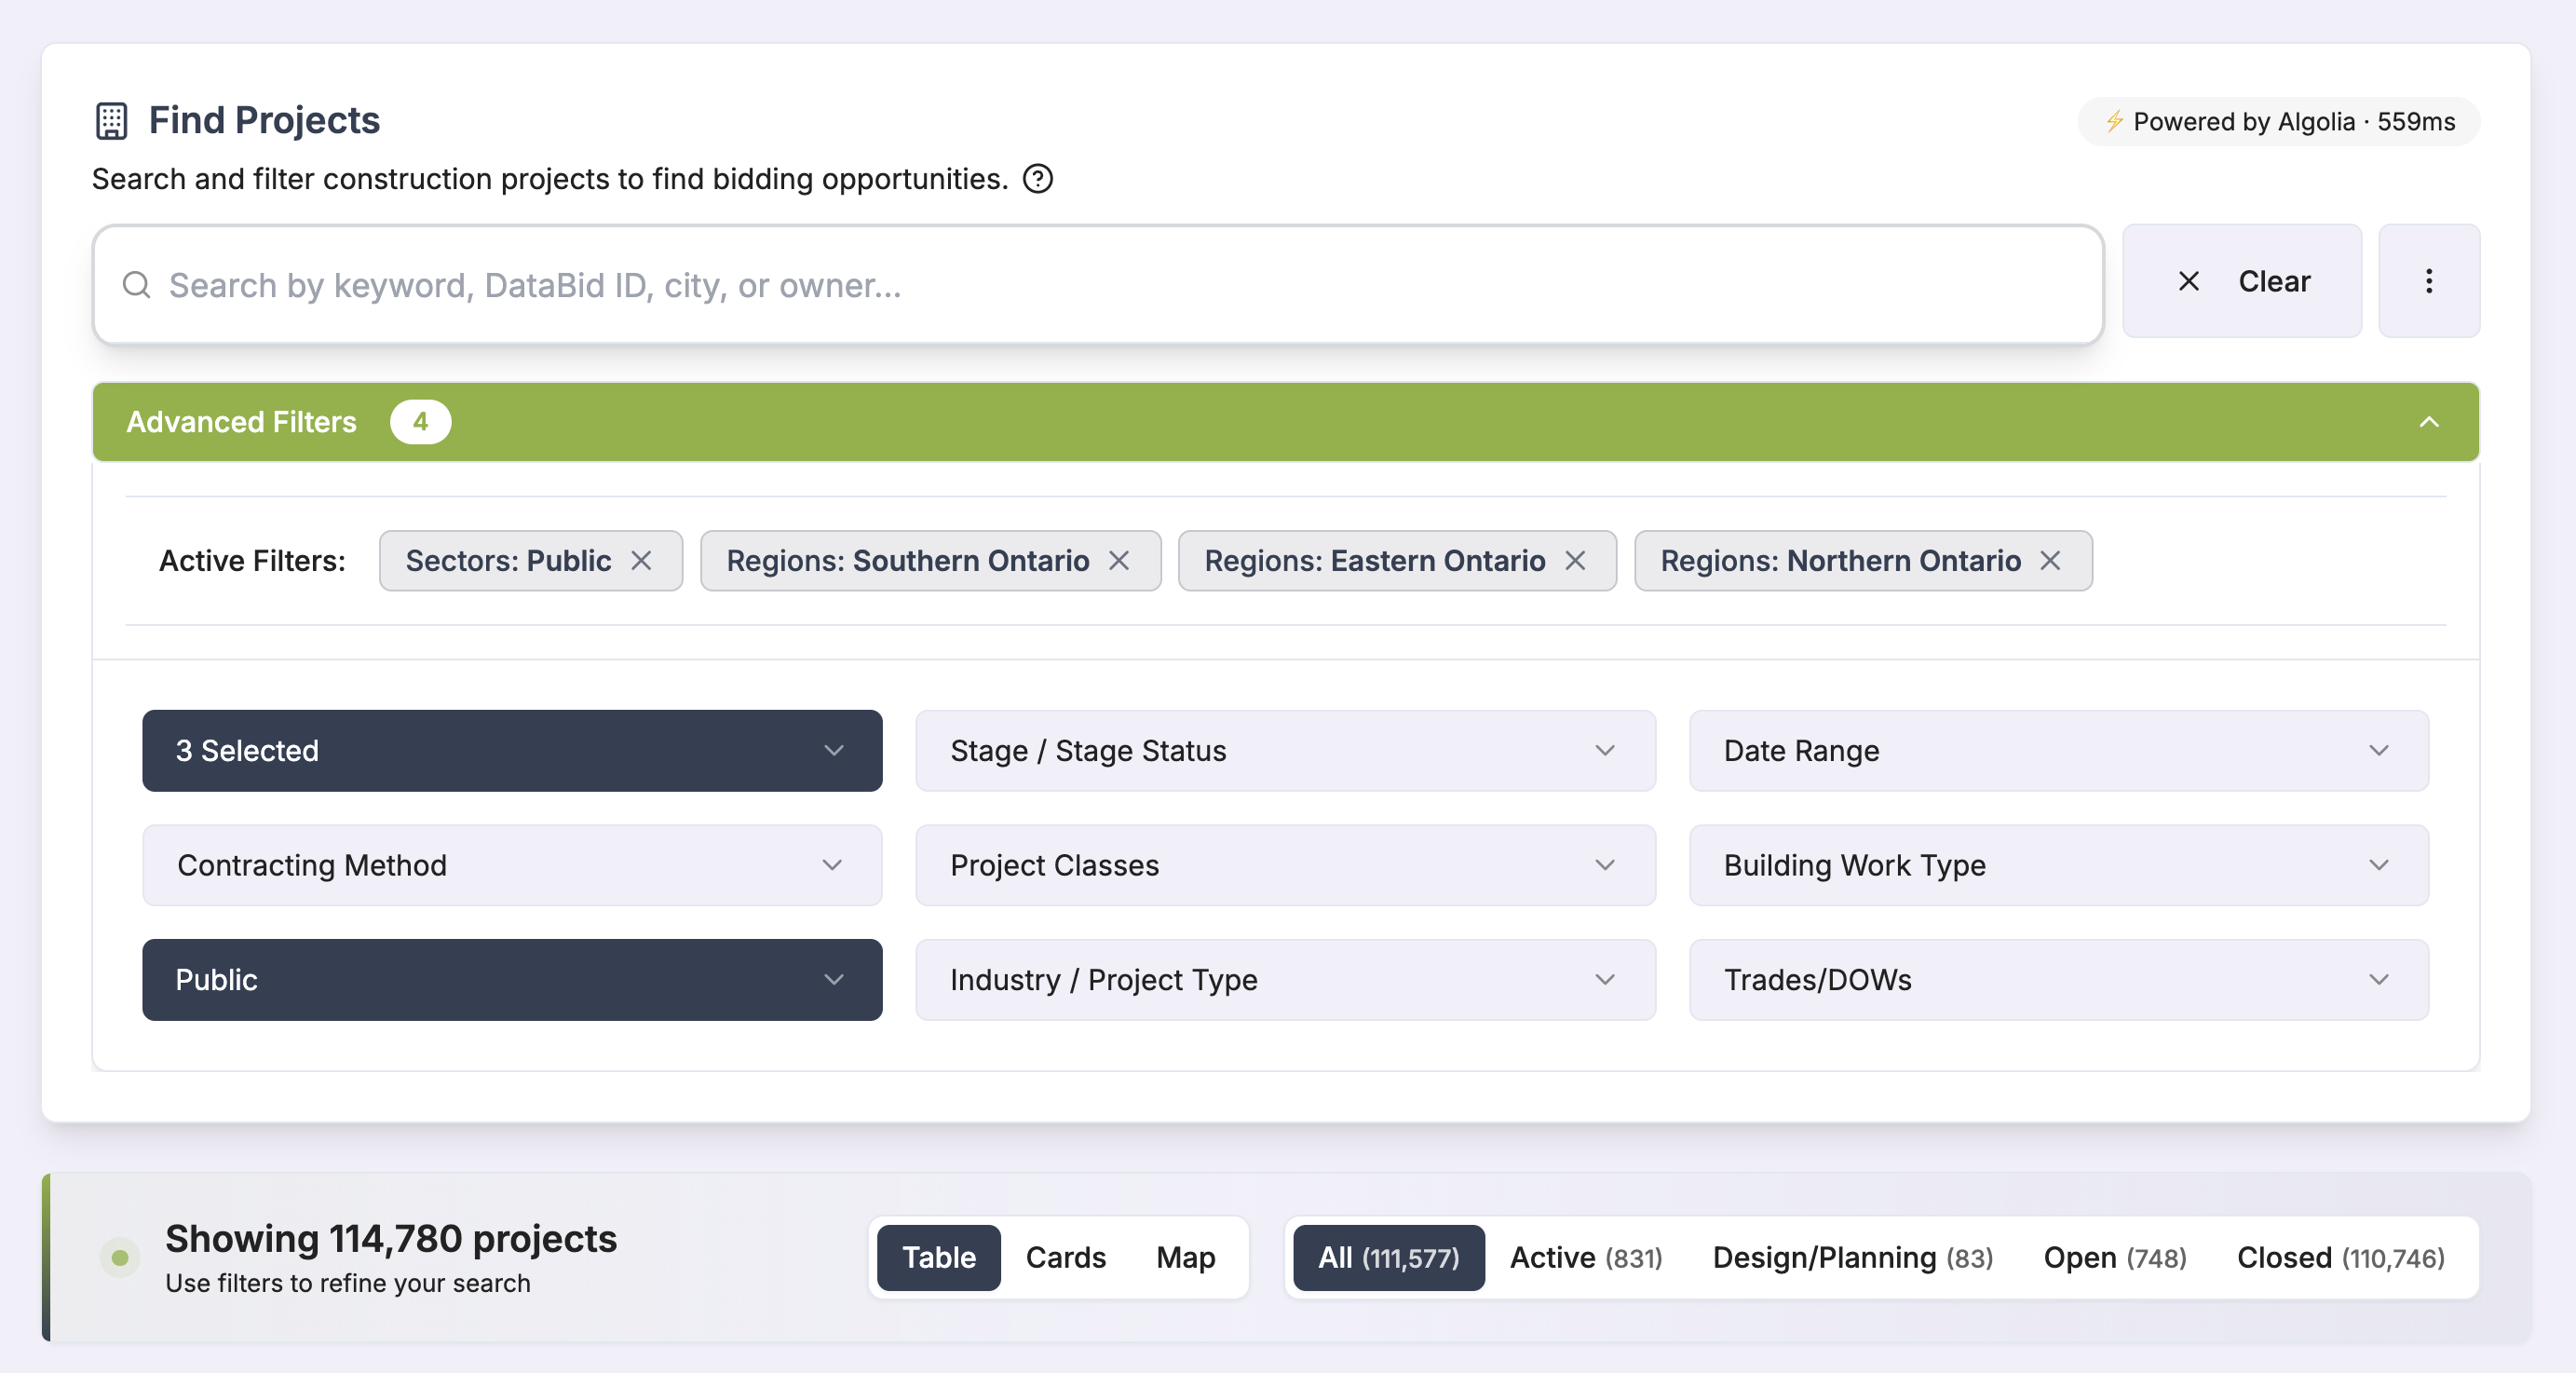
Task: Remove the Southern Ontario region filter
Action: [x=1119, y=561]
